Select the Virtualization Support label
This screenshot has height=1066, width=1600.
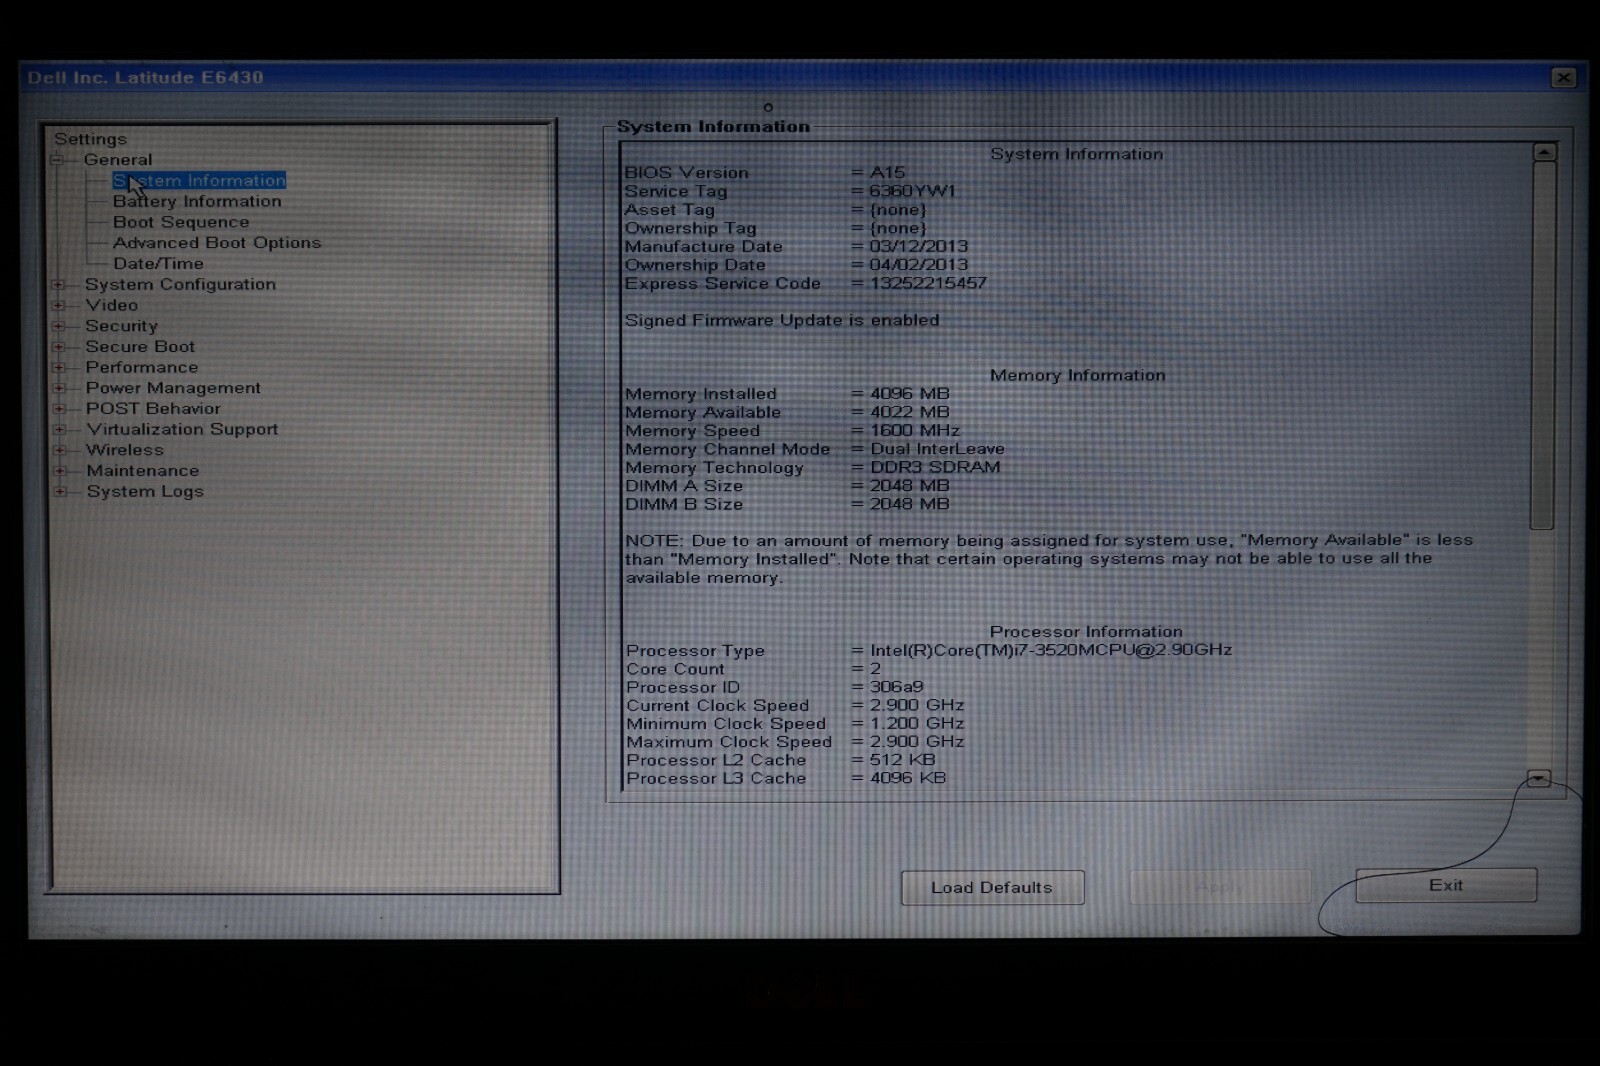182,429
